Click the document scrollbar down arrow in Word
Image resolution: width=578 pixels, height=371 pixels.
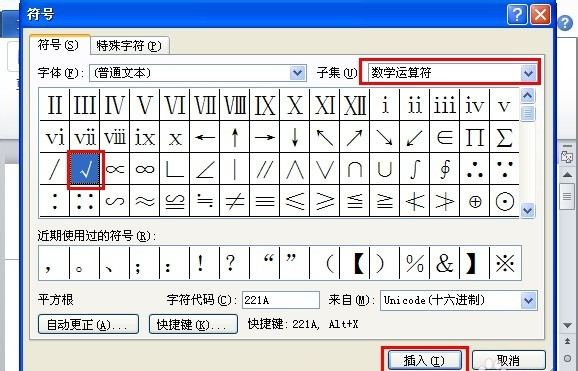click(567, 325)
